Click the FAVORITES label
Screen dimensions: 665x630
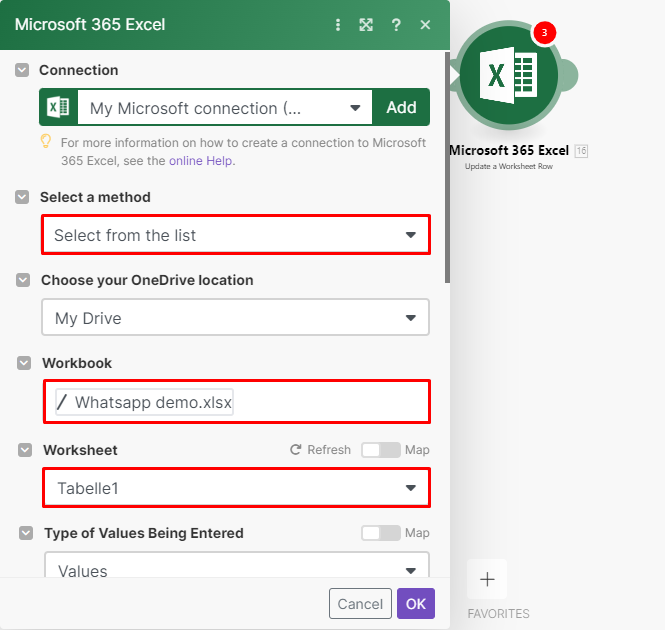[x=498, y=613]
